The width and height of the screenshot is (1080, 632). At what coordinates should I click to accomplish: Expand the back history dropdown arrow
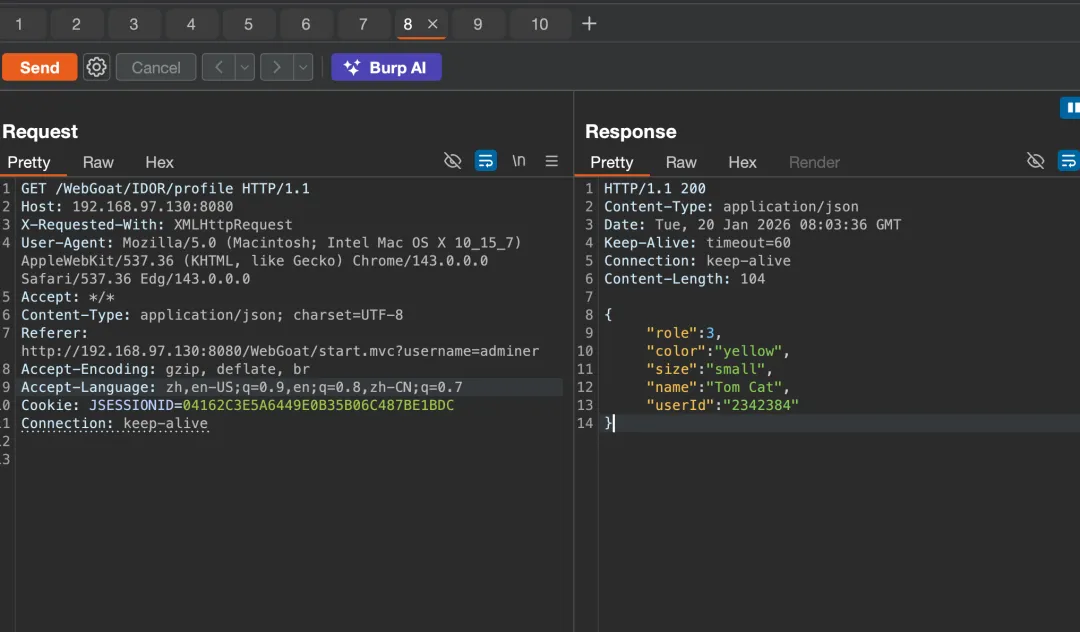[x=244, y=67]
